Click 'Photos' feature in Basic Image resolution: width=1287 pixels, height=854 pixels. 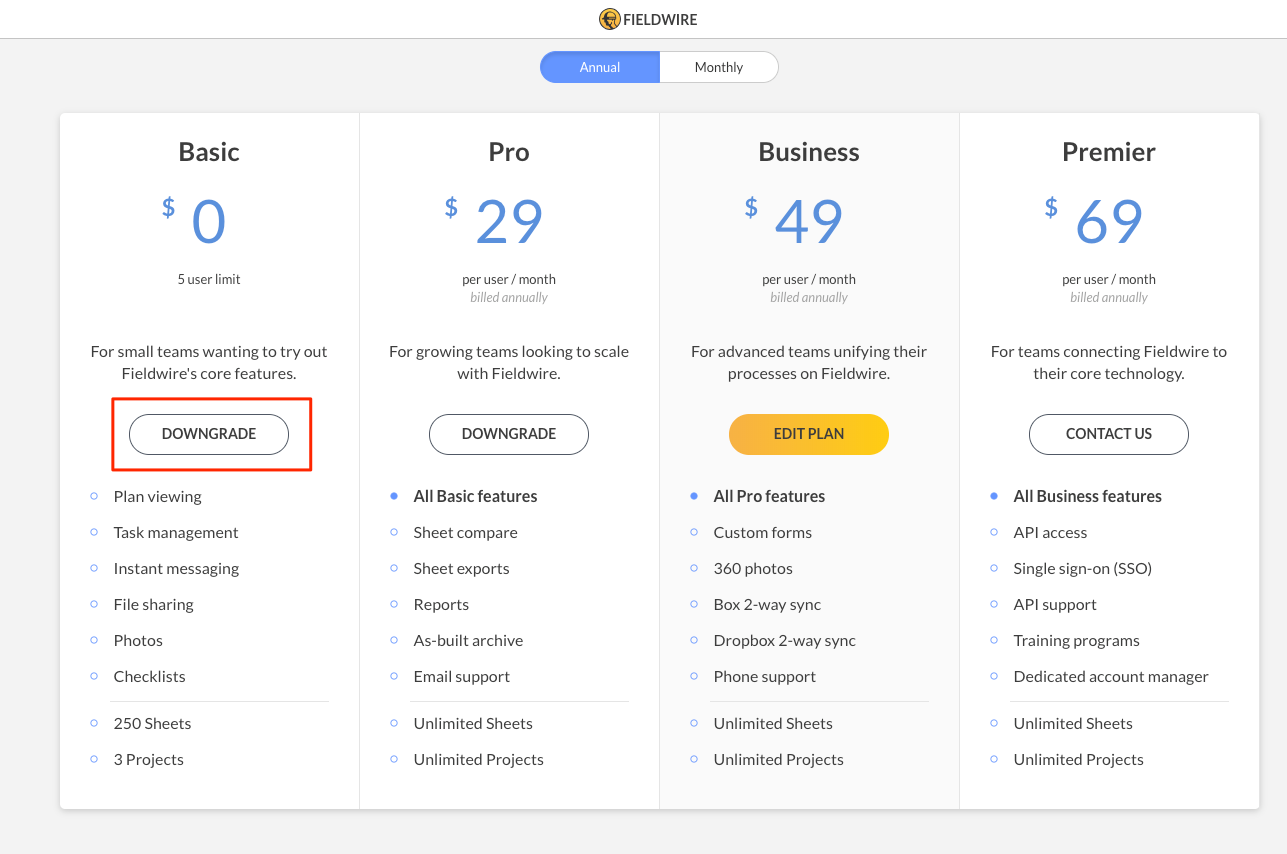138,640
